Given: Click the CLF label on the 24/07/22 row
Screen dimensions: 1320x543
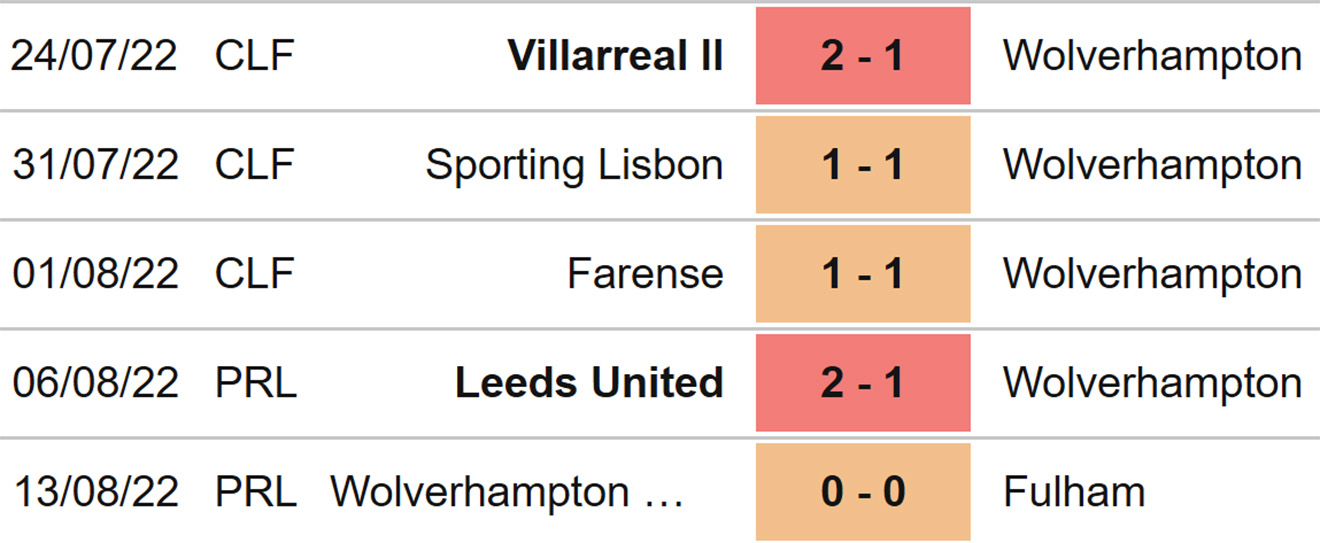Looking at the screenshot, I should (x=254, y=56).
